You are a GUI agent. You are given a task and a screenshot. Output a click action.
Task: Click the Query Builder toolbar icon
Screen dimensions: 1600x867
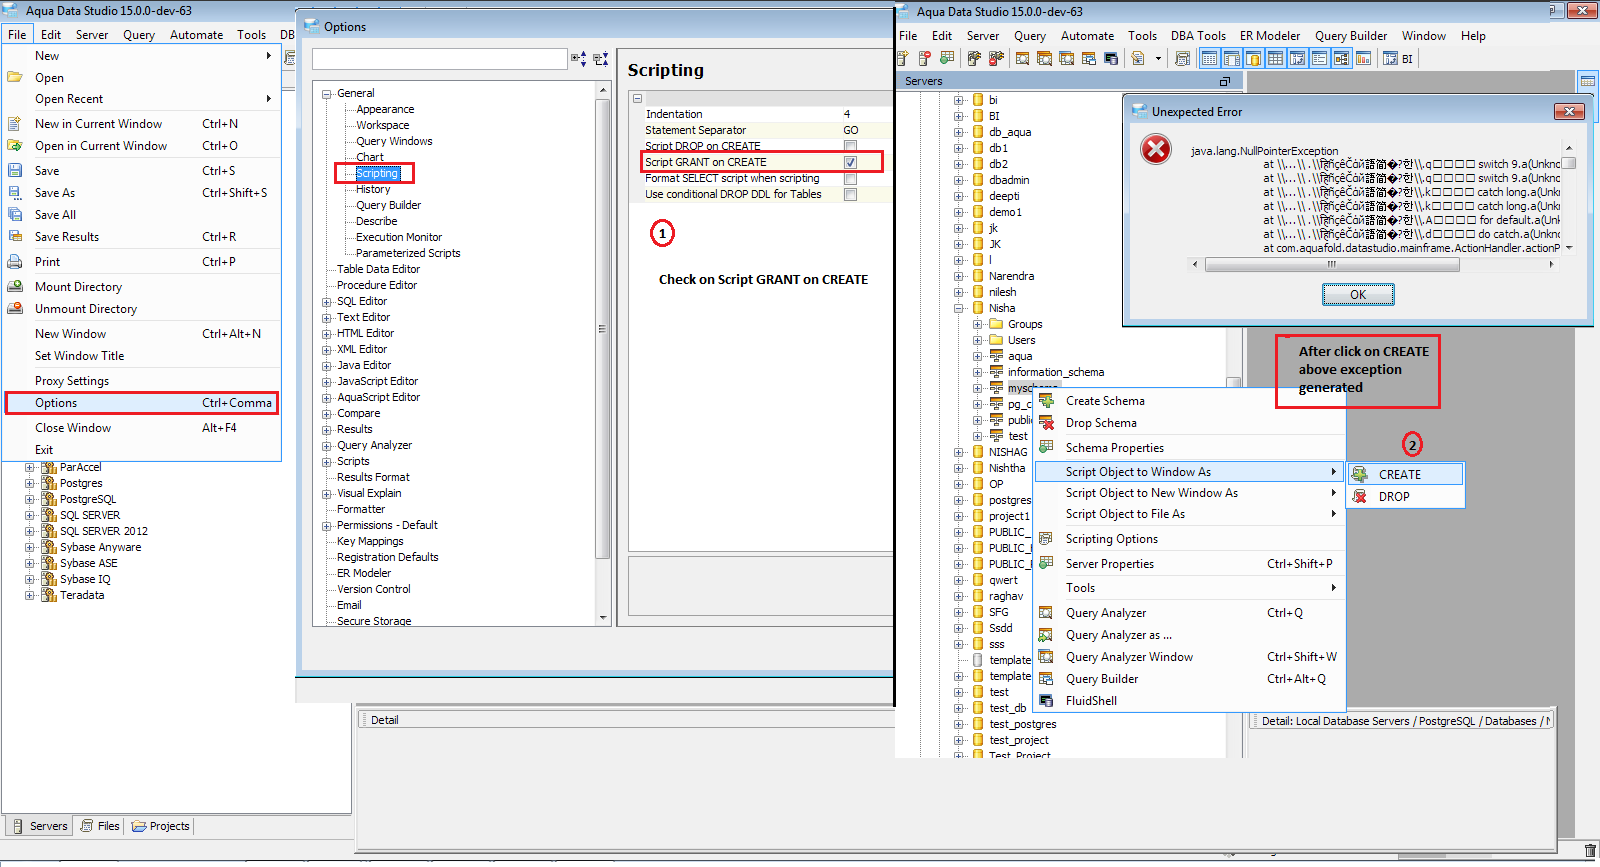tap(1089, 59)
